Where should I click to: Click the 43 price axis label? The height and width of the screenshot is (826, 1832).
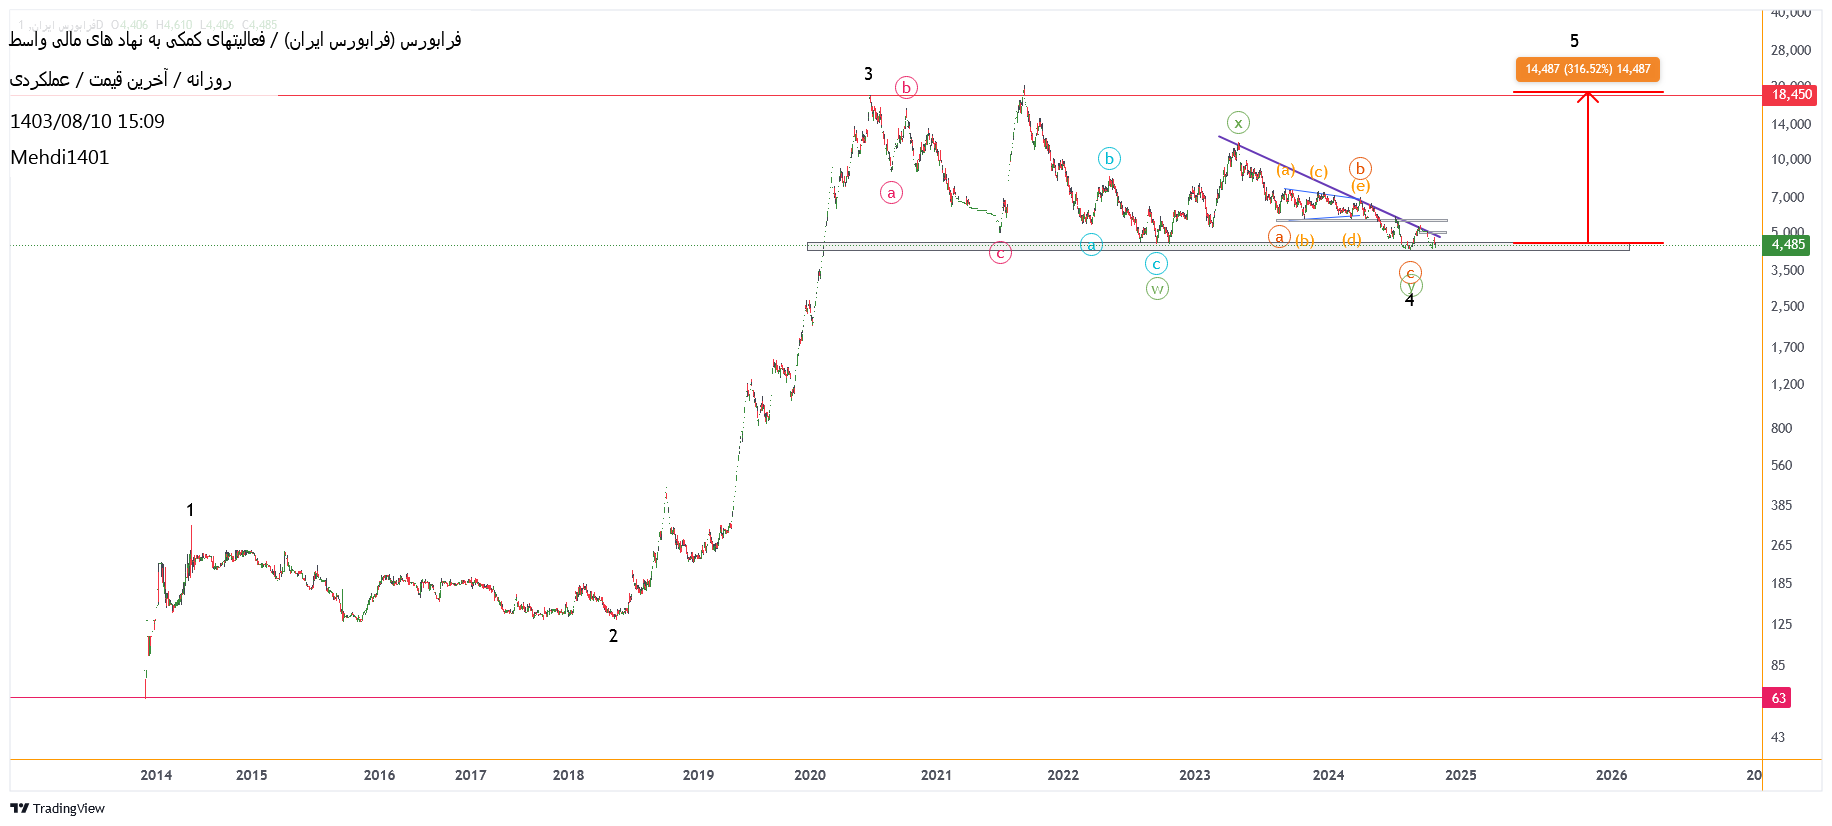pos(1778,737)
